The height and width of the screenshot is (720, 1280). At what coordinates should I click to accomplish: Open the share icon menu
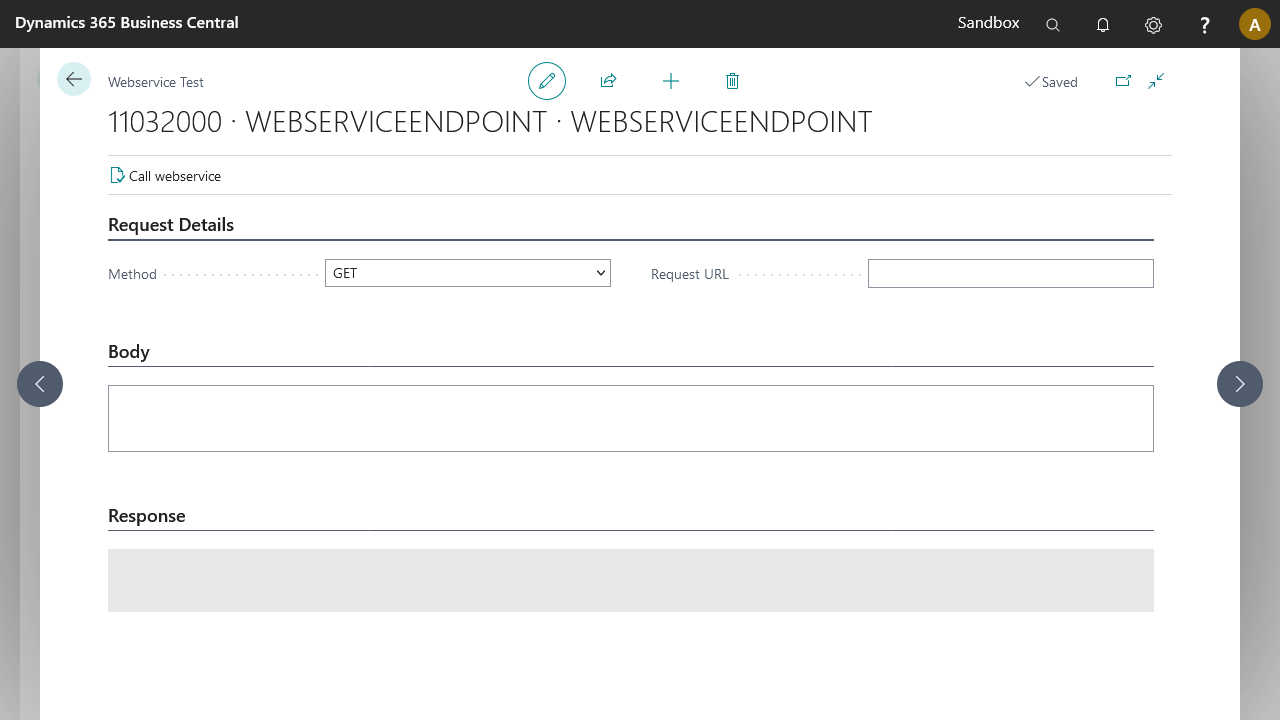click(x=608, y=81)
